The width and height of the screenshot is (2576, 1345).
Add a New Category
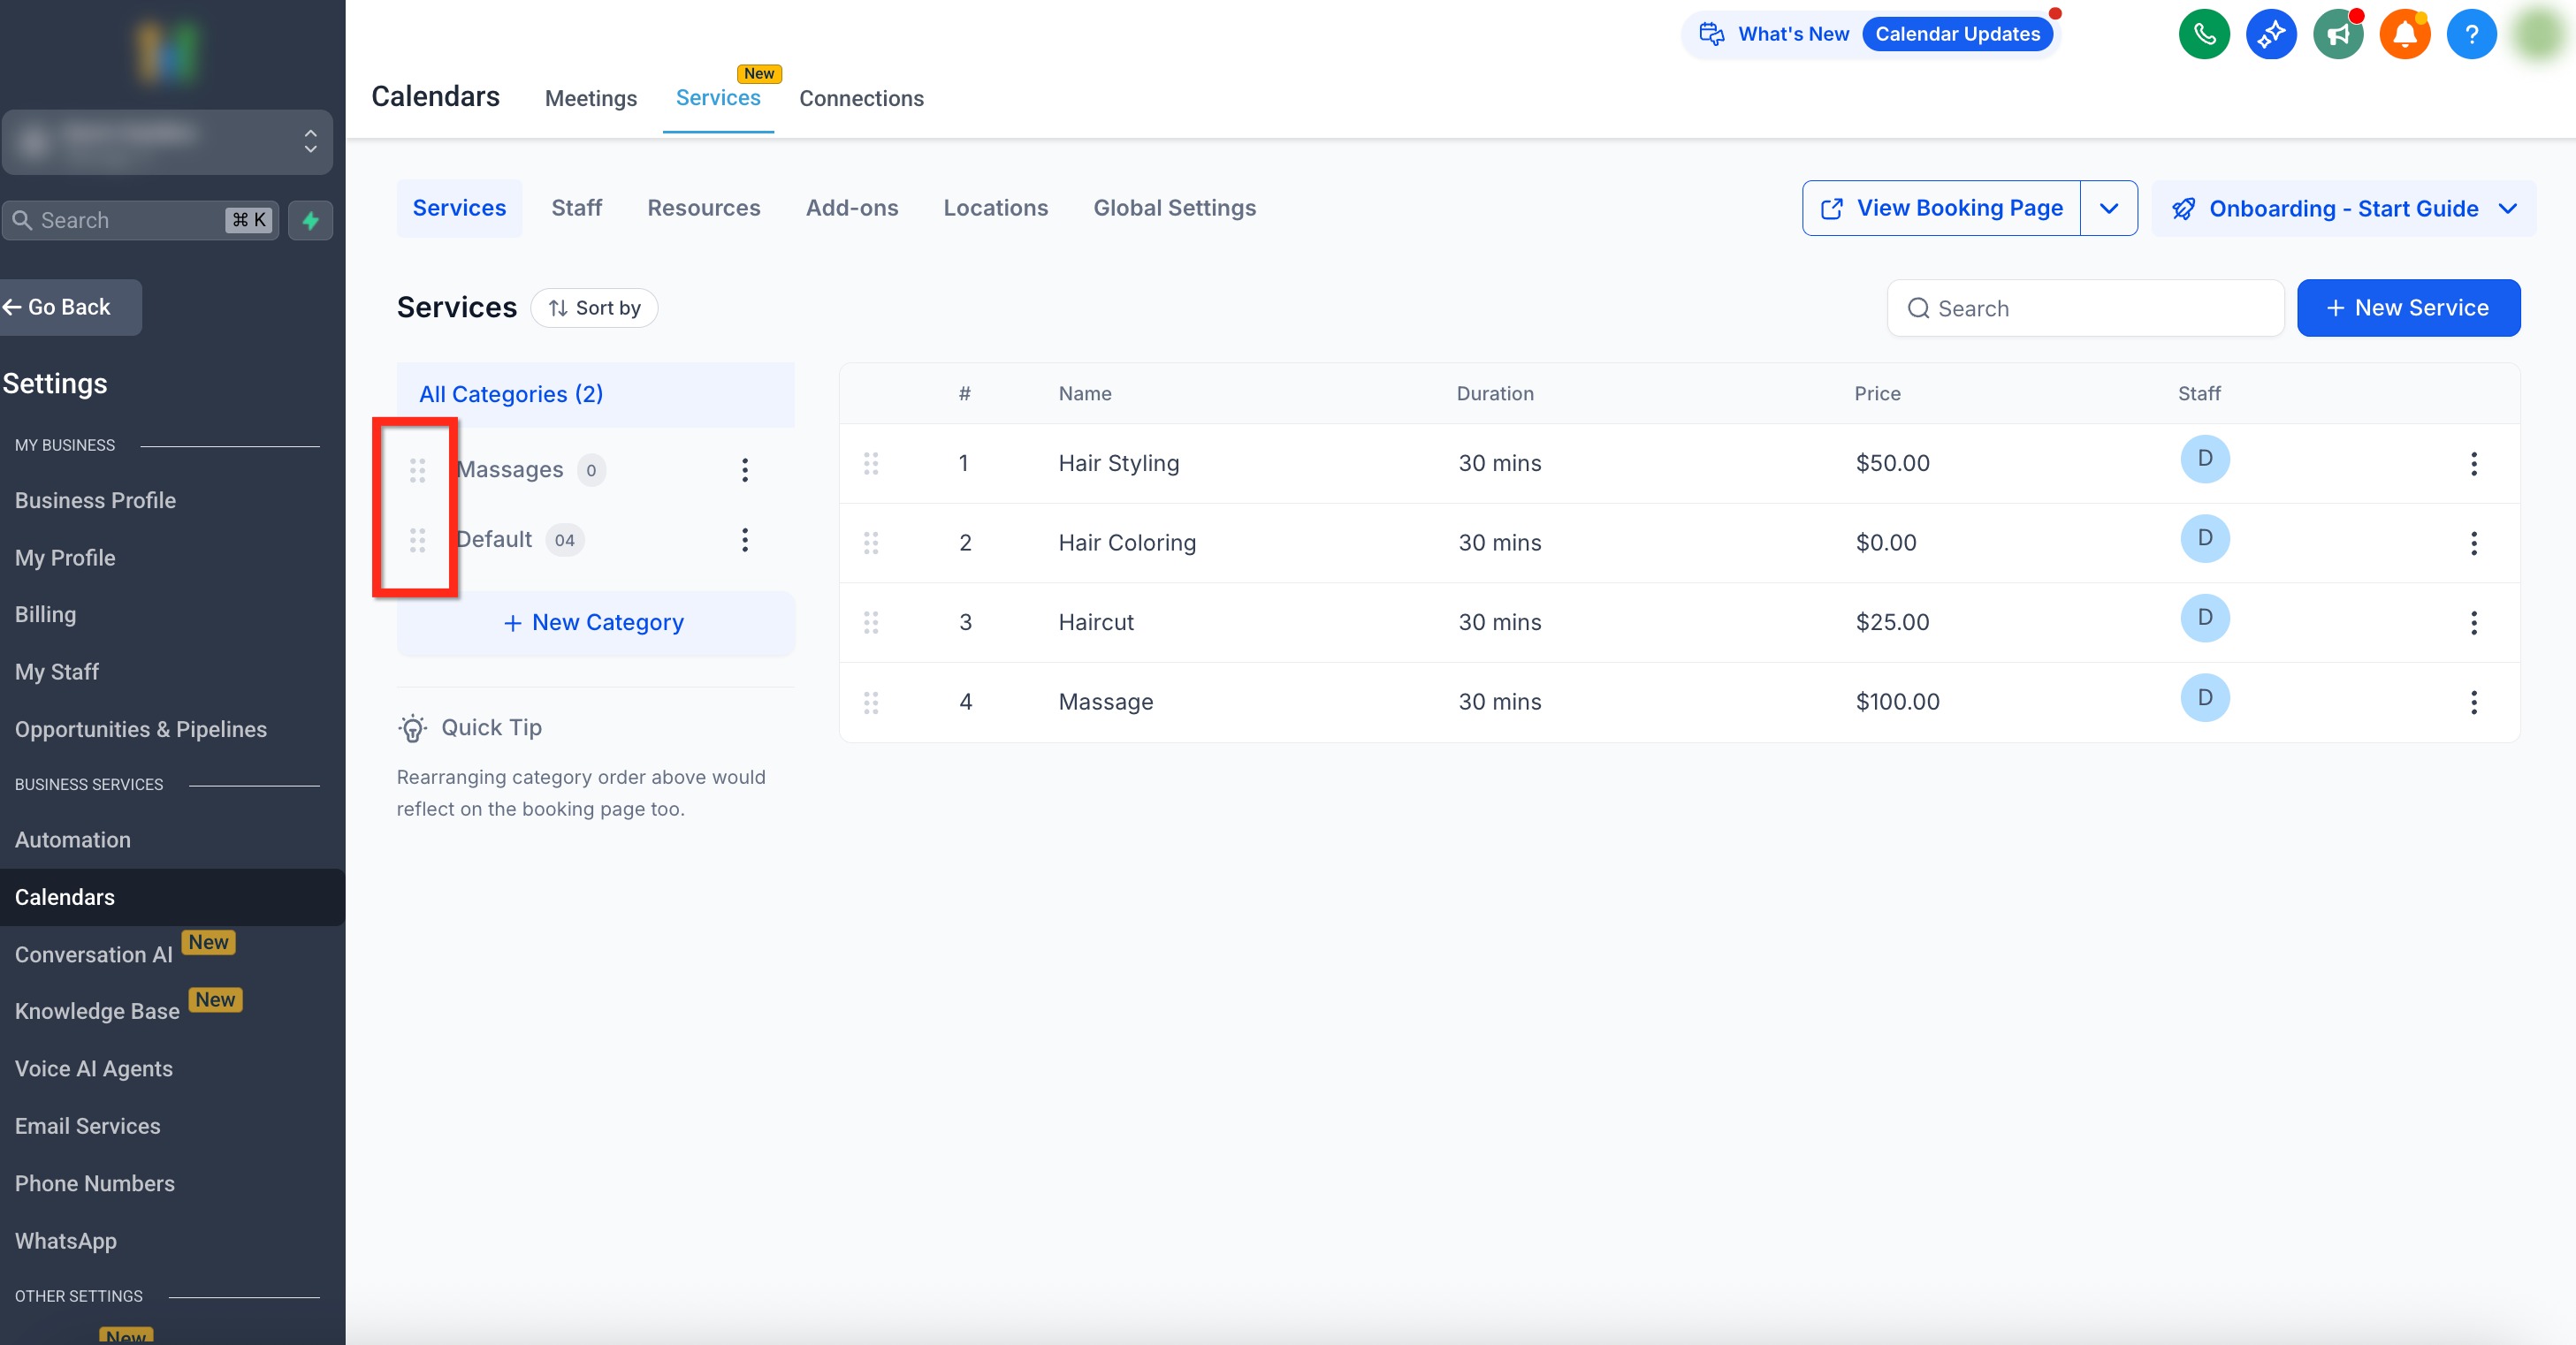[594, 622]
